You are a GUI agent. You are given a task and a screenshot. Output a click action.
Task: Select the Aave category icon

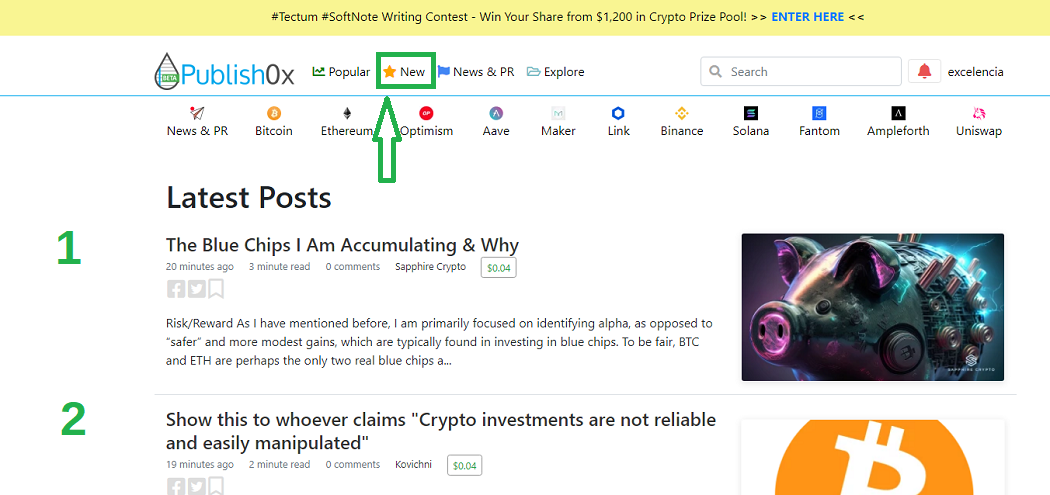[x=496, y=113]
